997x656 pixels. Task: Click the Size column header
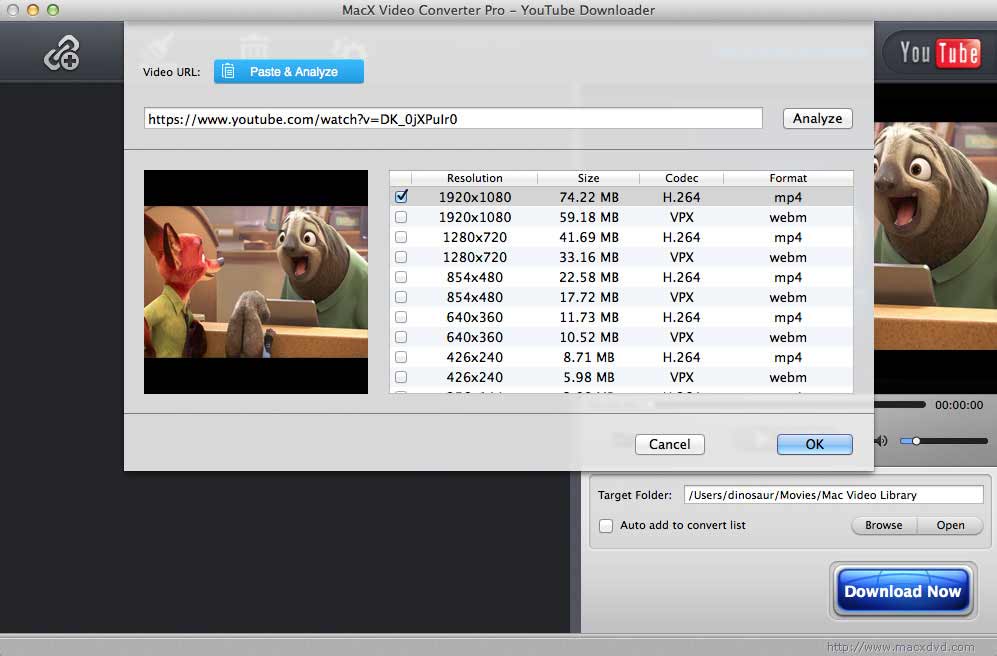(588, 178)
